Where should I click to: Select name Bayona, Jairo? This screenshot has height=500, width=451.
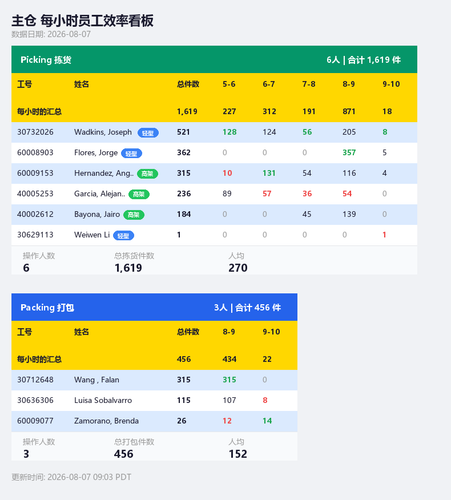[97, 214]
